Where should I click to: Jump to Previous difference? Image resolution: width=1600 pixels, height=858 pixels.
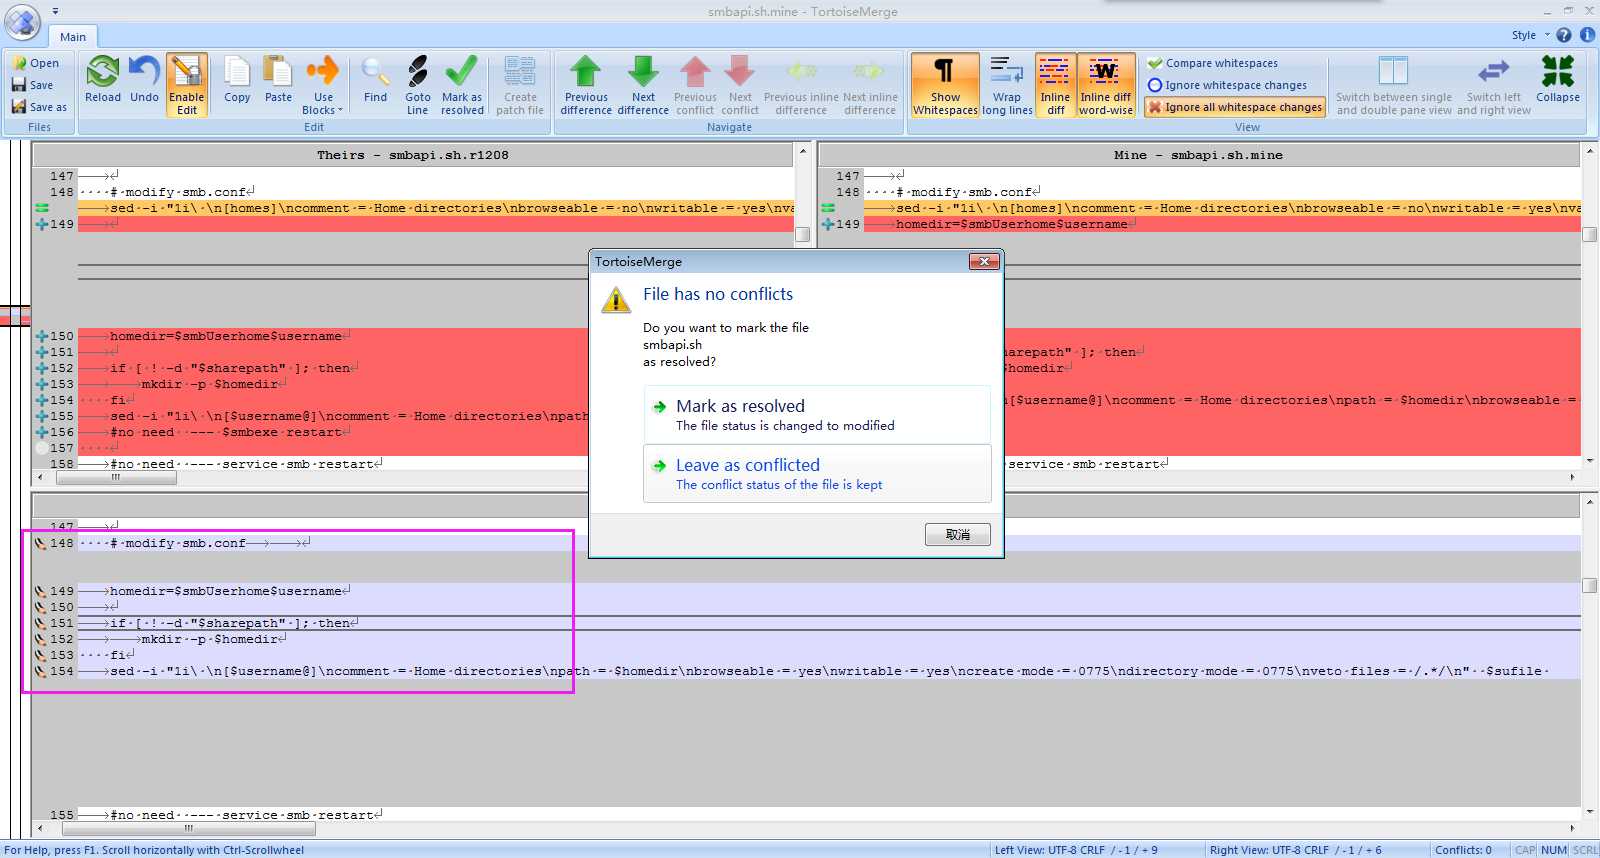pos(586,85)
